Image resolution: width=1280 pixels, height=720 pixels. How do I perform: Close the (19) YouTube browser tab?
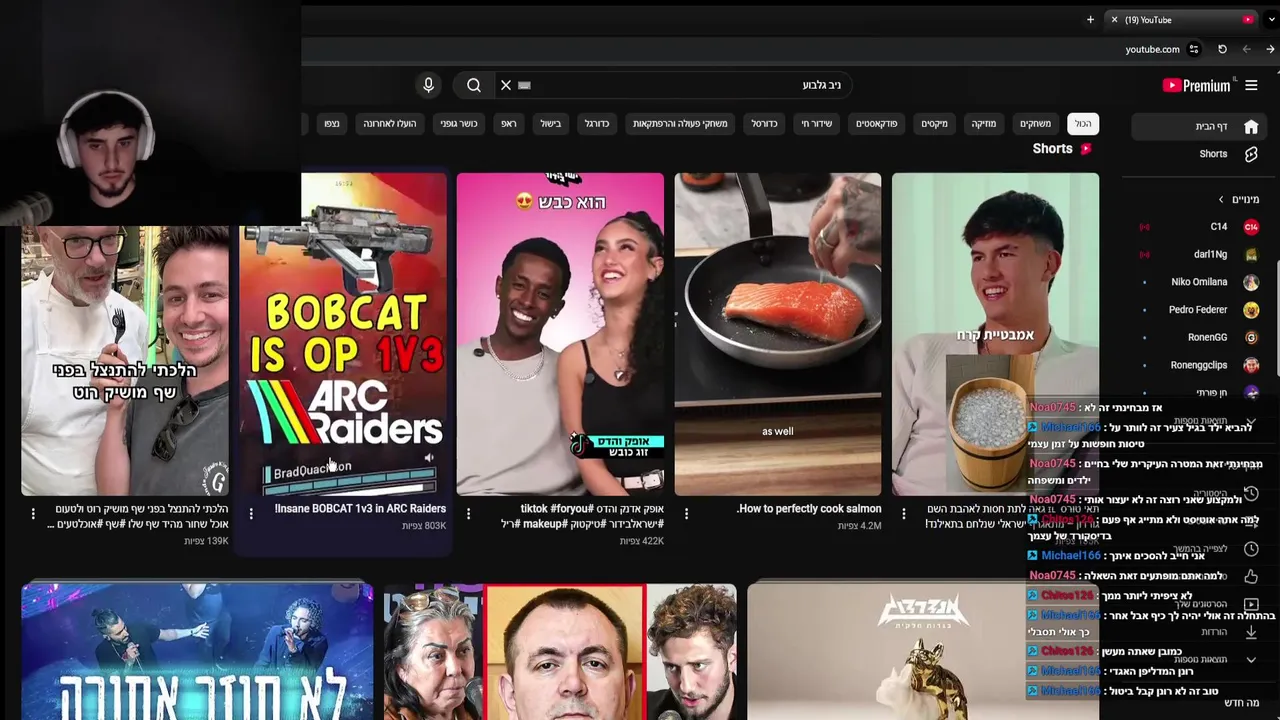pos(1114,20)
